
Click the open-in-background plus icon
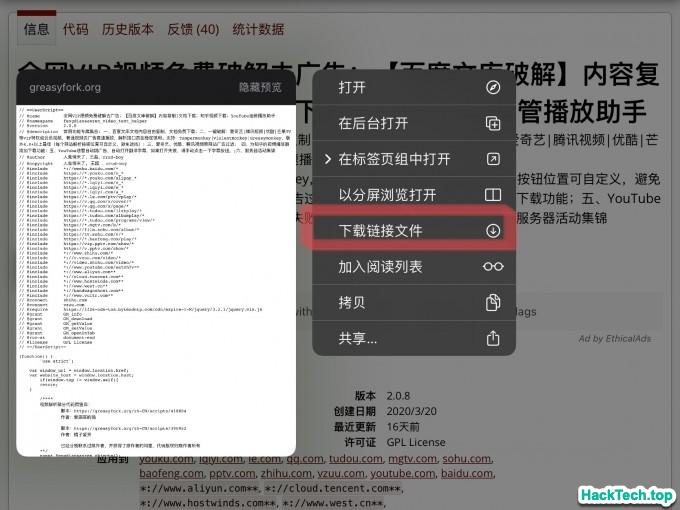(493, 123)
